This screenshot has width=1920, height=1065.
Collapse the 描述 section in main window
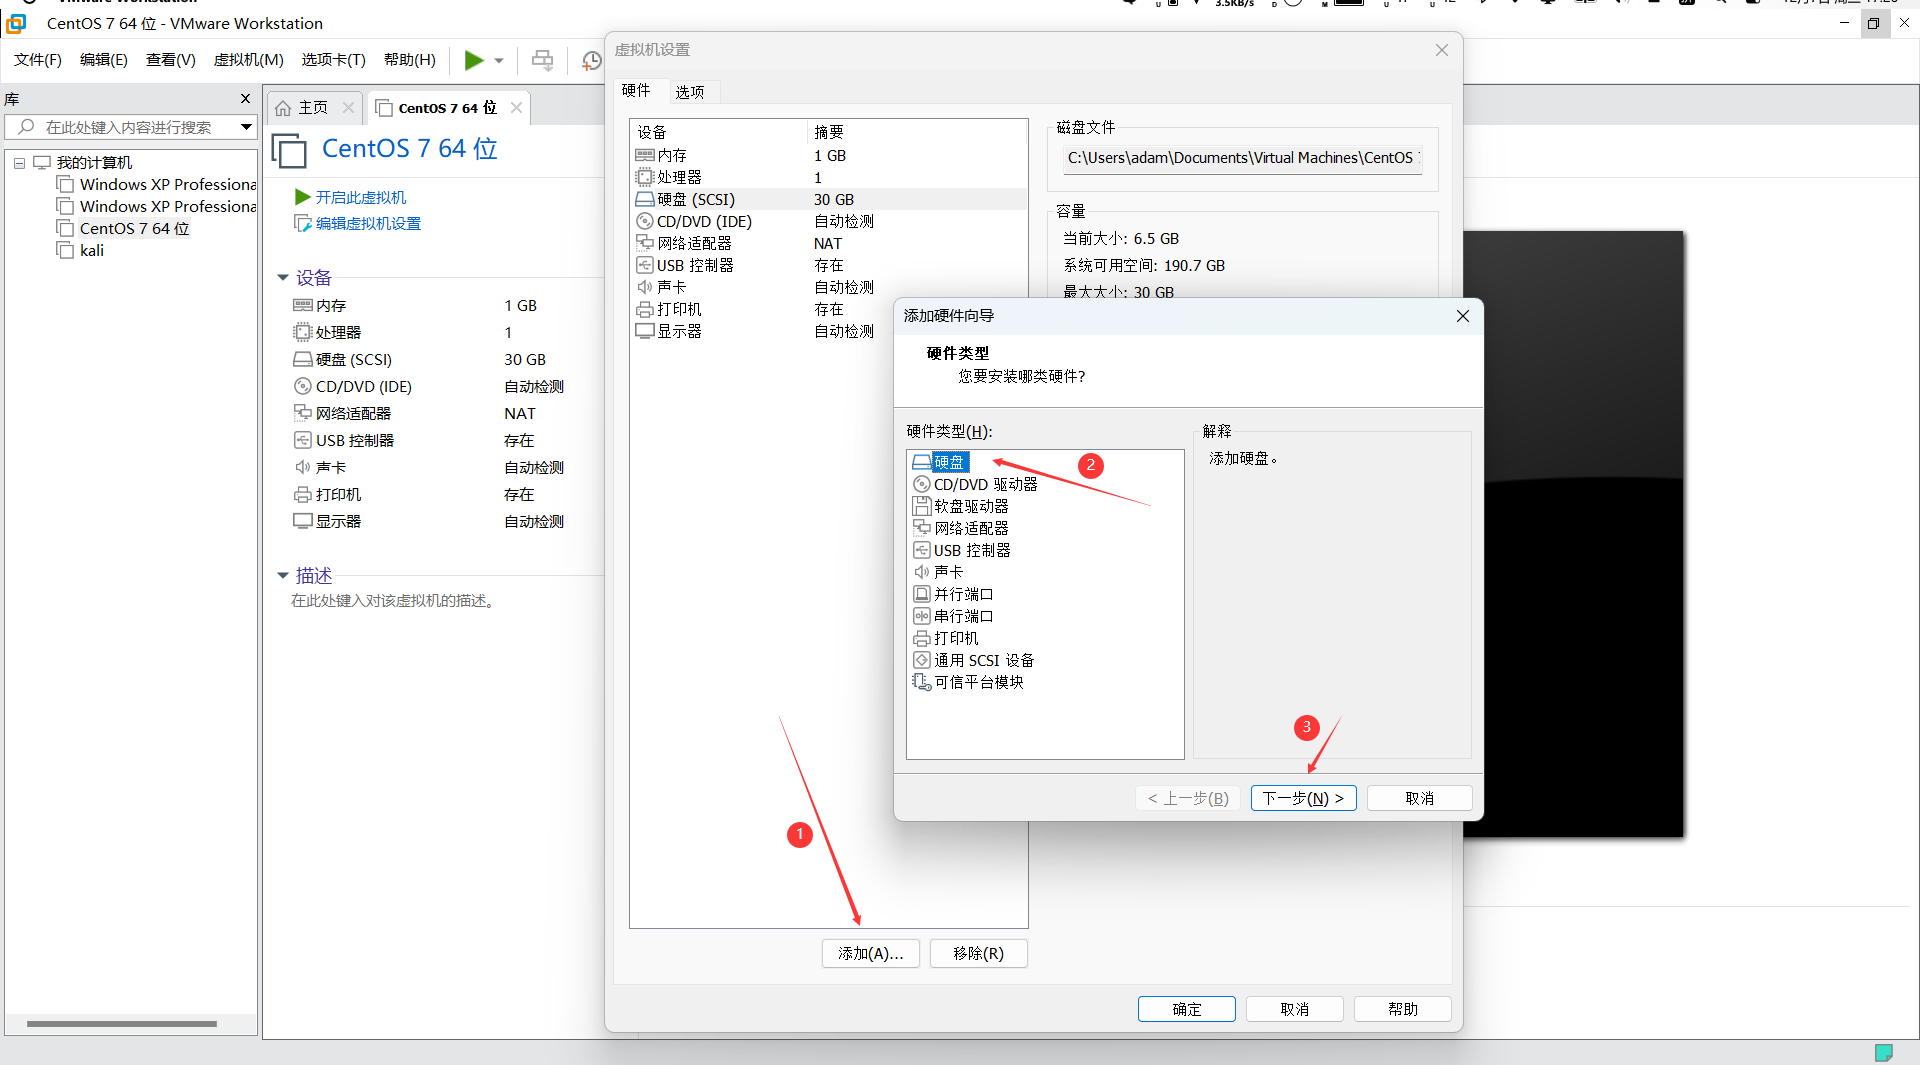(283, 575)
